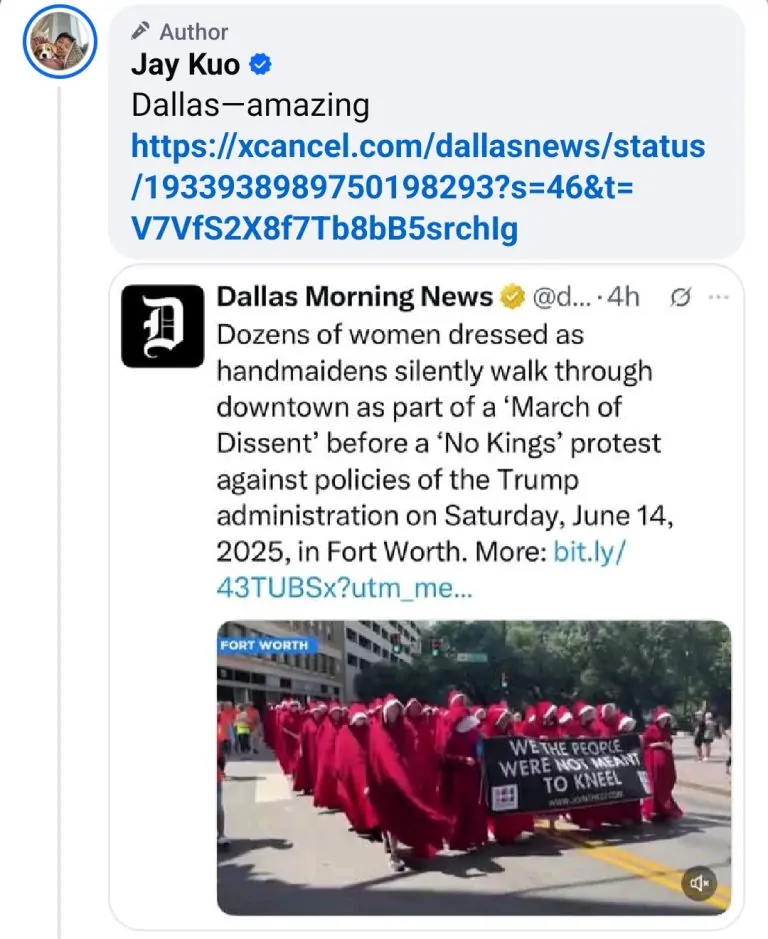Unmute the video with the speaker icon

pyautogui.click(x=699, y=882)
